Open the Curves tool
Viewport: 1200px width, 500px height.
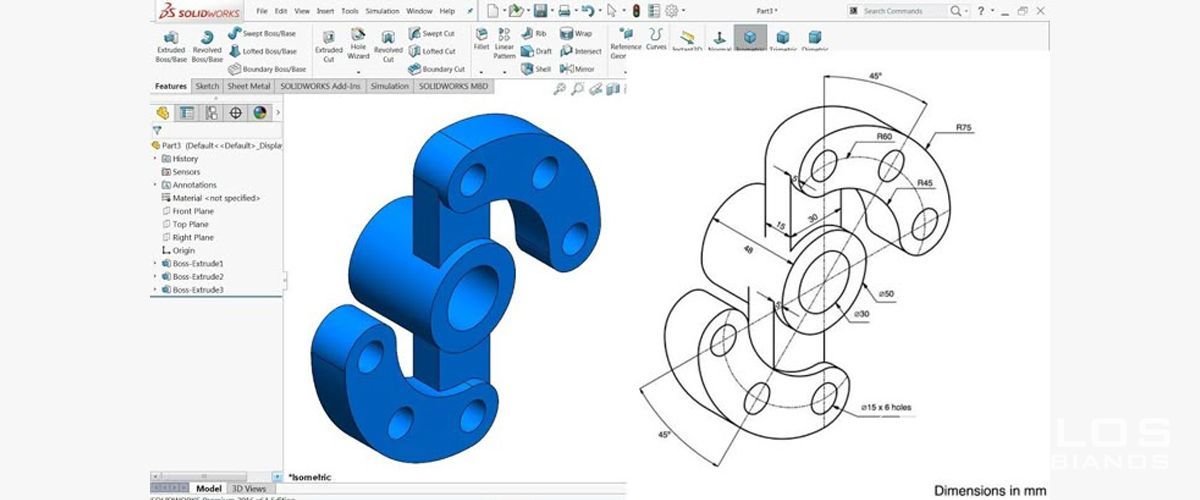656,39
